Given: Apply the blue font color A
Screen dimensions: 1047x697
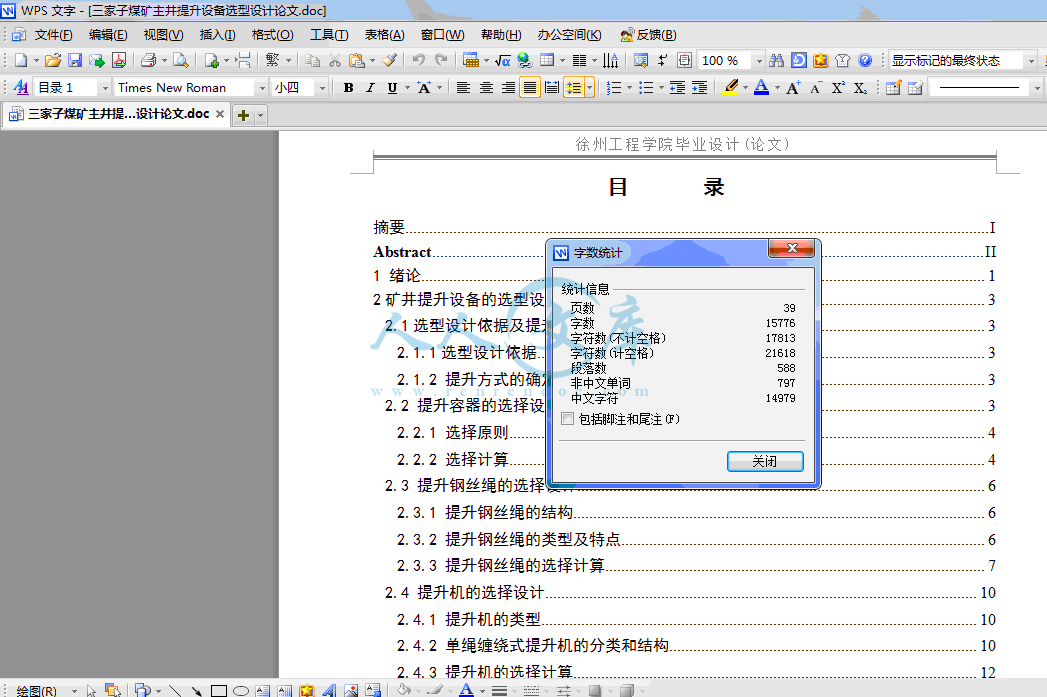Looking at the screenshot, I should (x=761, y=87).
